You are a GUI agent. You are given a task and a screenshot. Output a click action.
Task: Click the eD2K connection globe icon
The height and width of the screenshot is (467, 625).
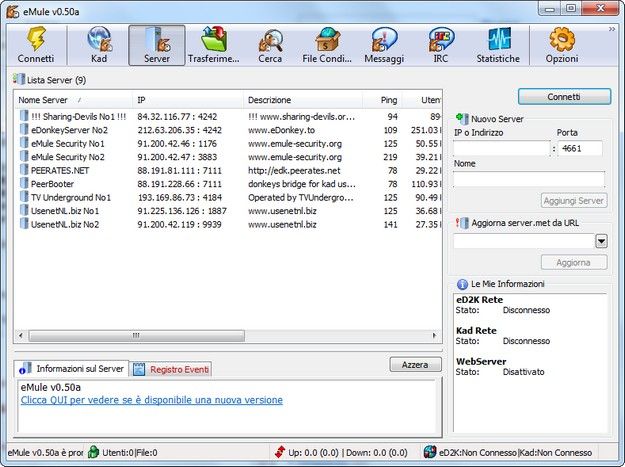(430, 452)
